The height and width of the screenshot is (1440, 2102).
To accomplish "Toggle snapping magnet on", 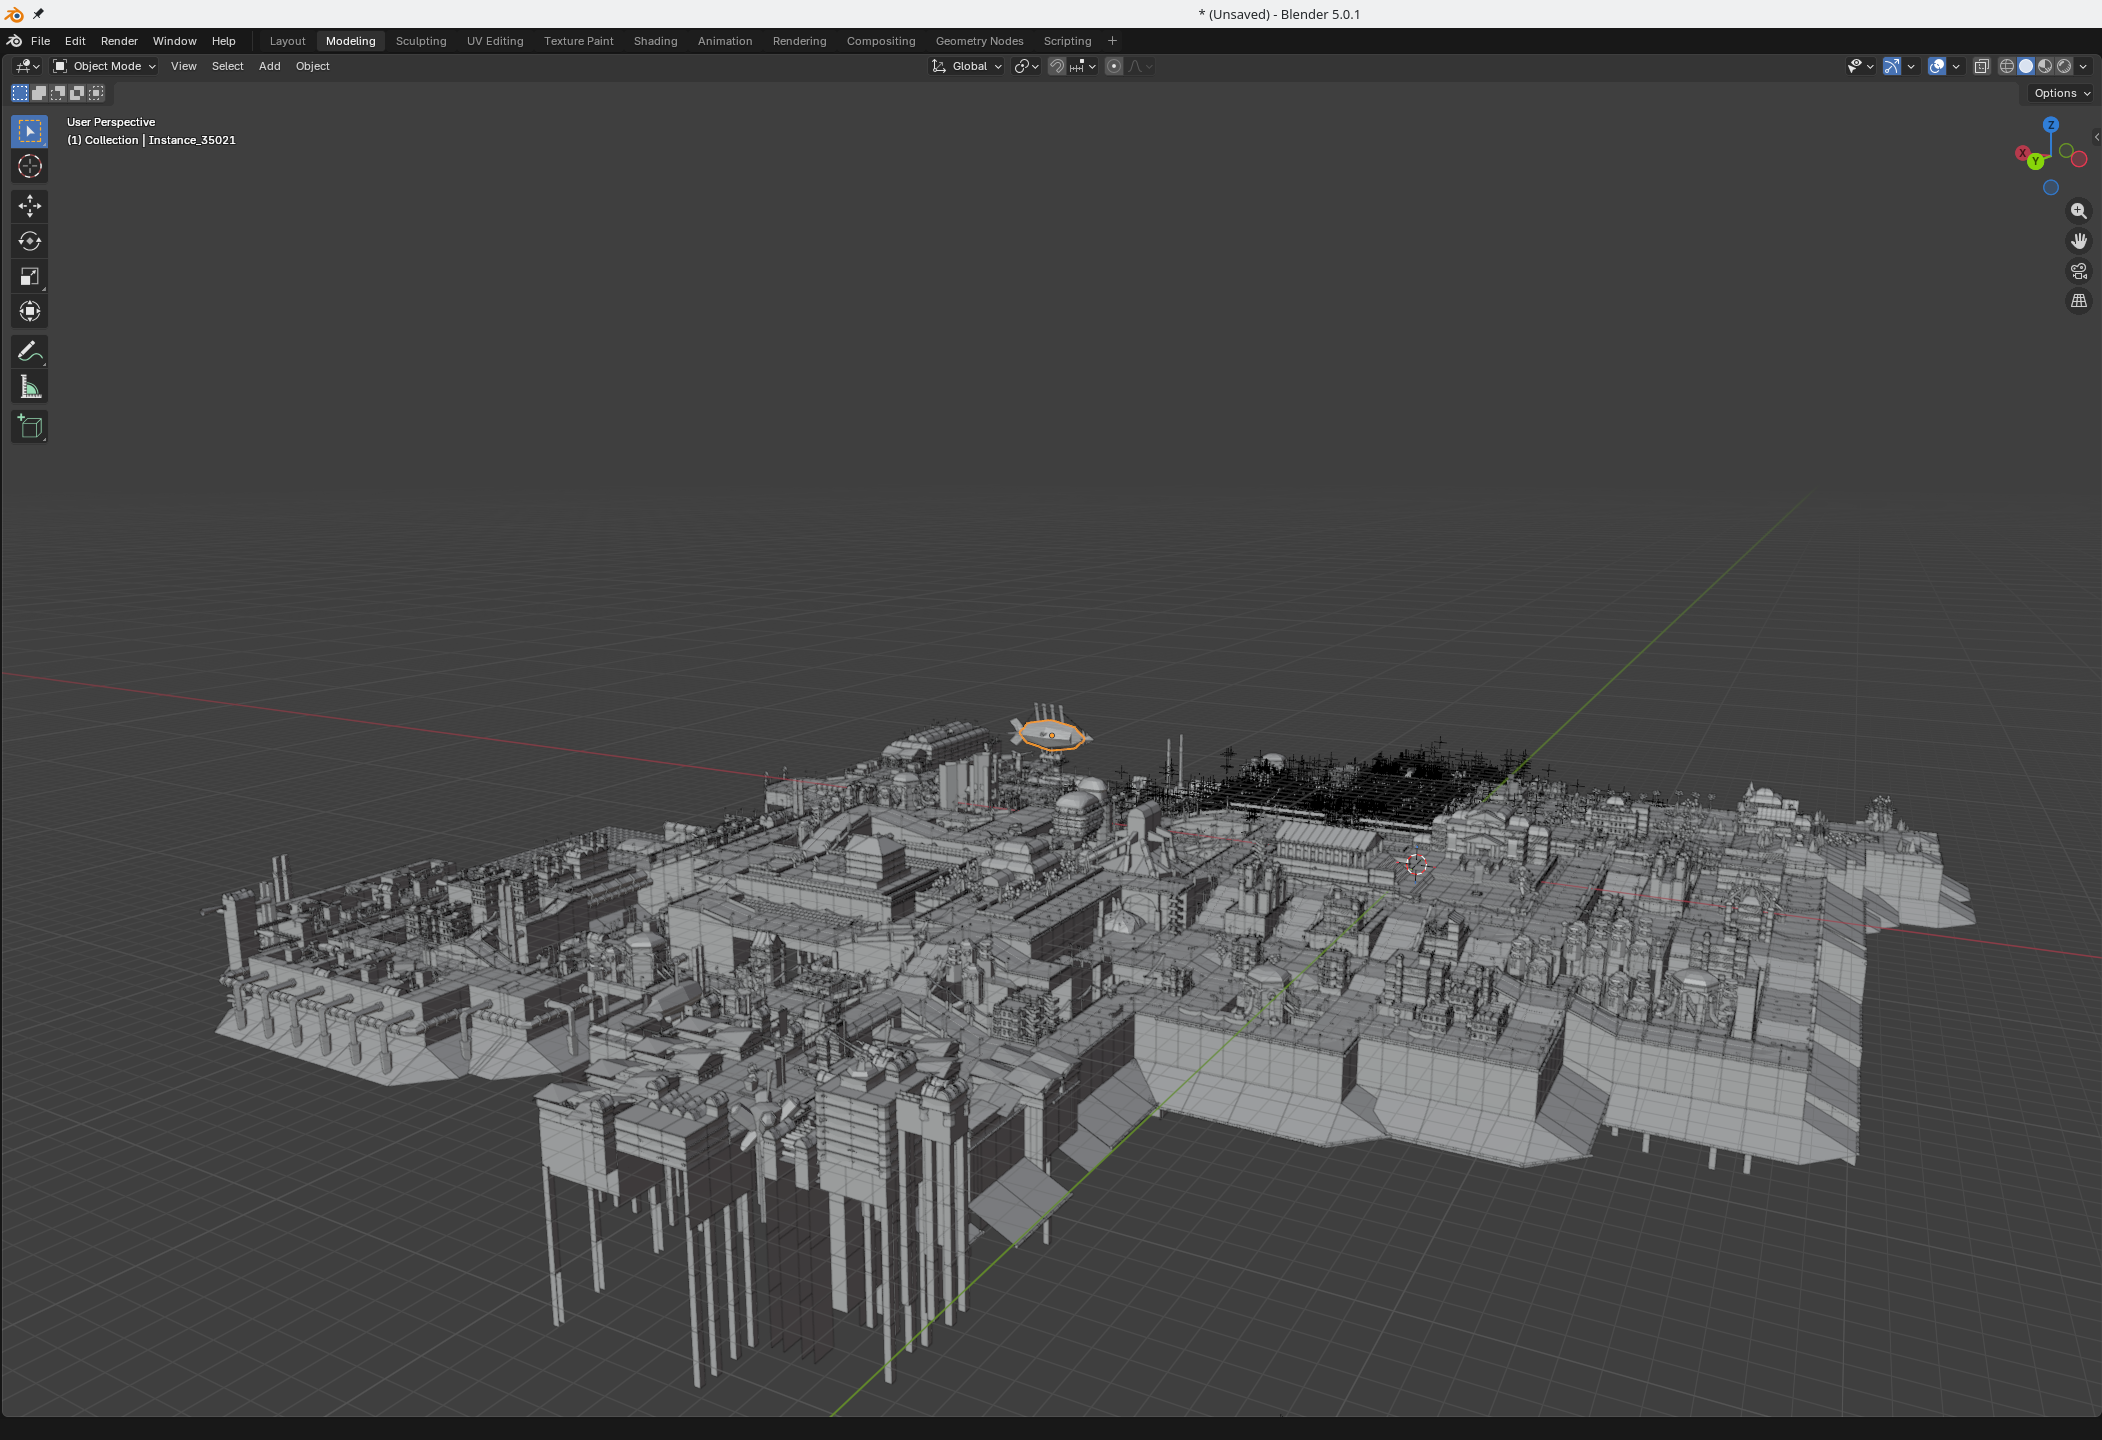I will coord(1056,66).
